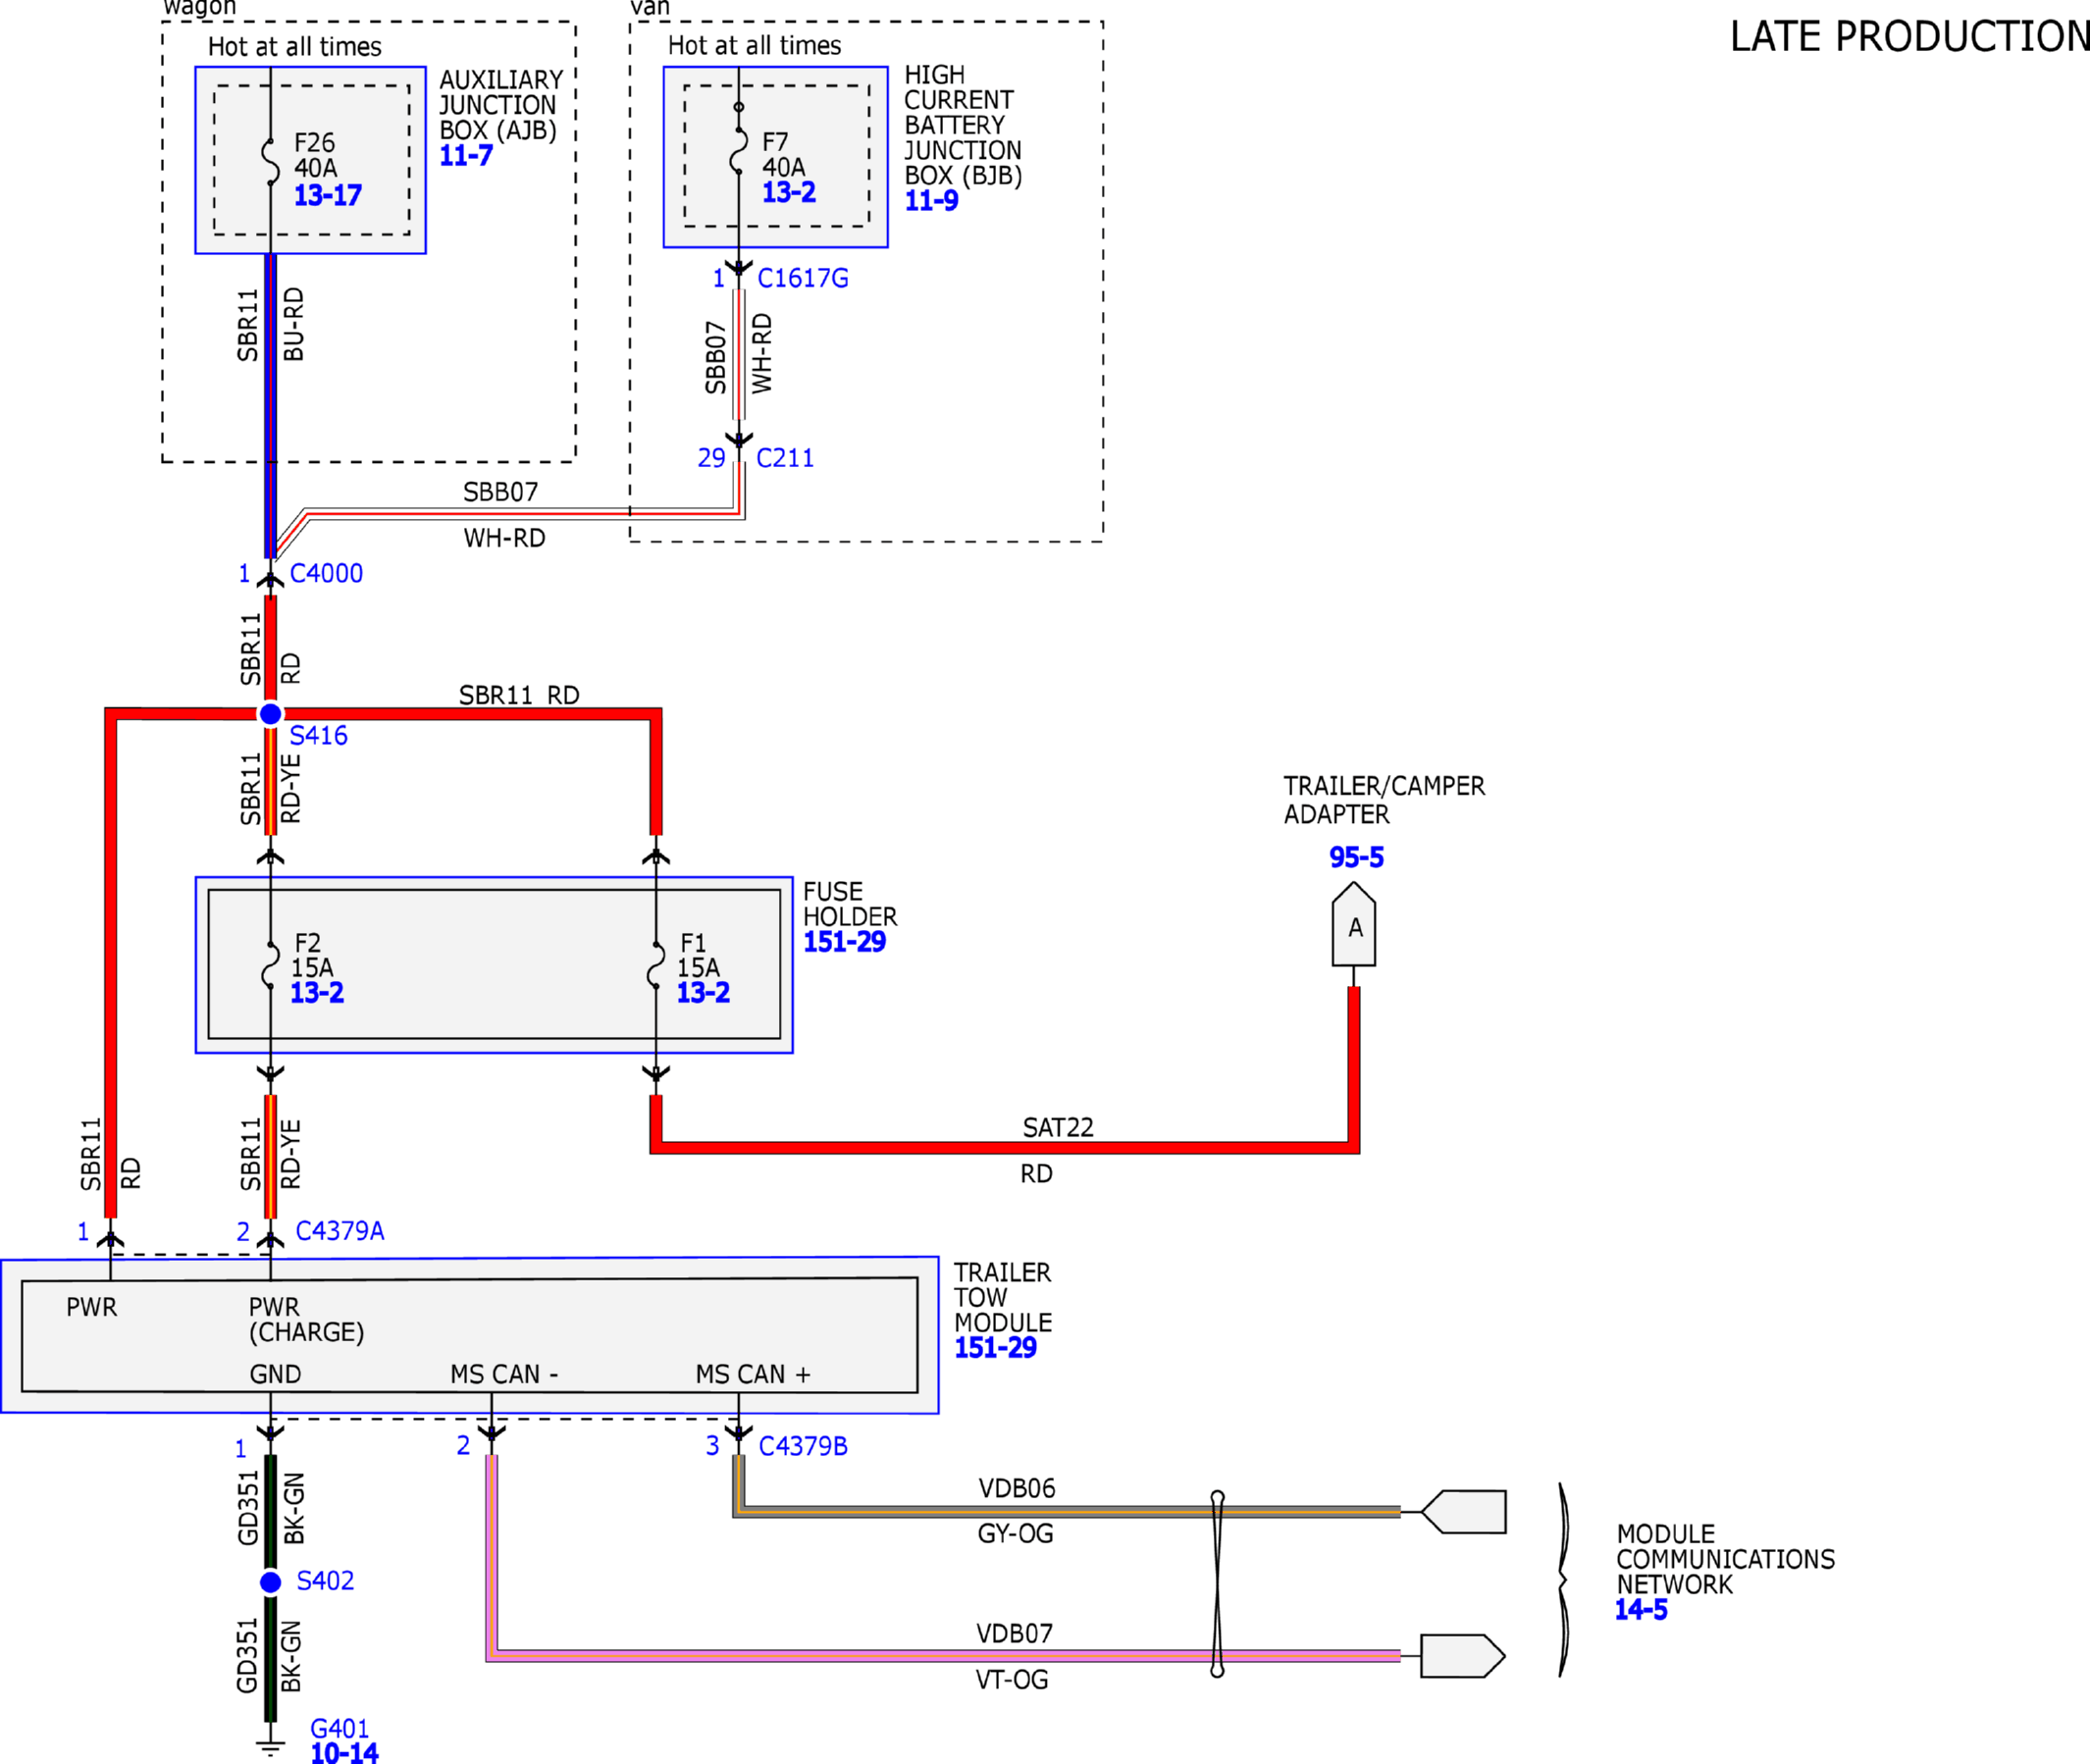Click the S416 splice label
The image size is (2090, 1764).
[318, 735]
